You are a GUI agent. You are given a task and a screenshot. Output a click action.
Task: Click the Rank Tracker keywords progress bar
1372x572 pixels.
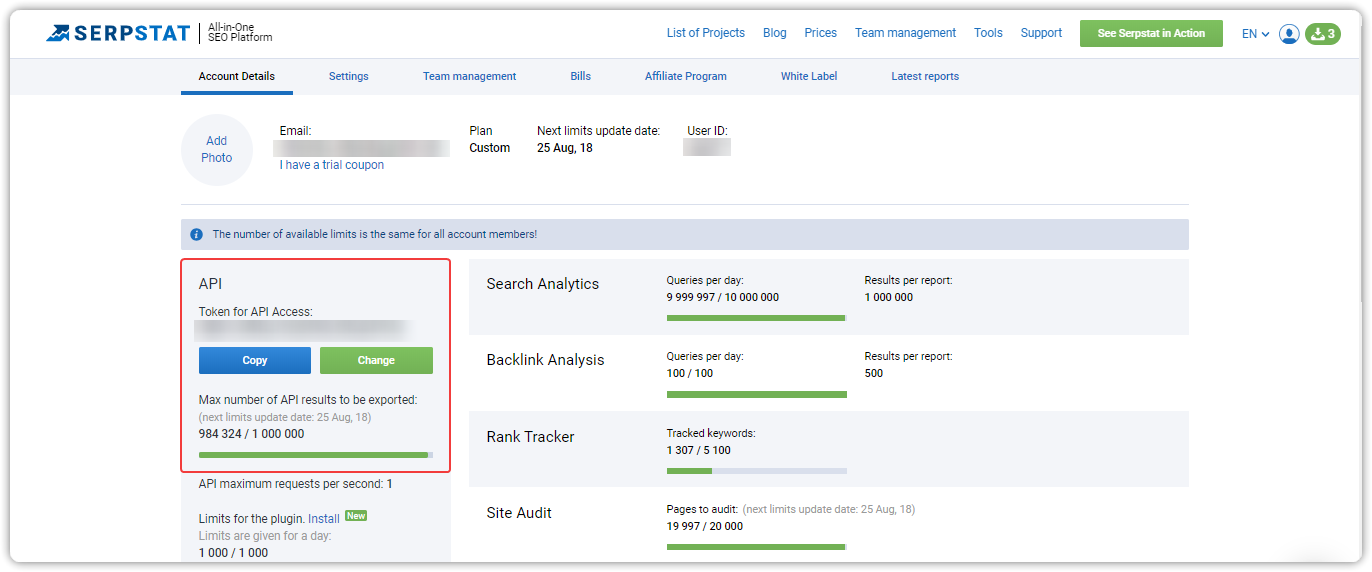(757, 470)
